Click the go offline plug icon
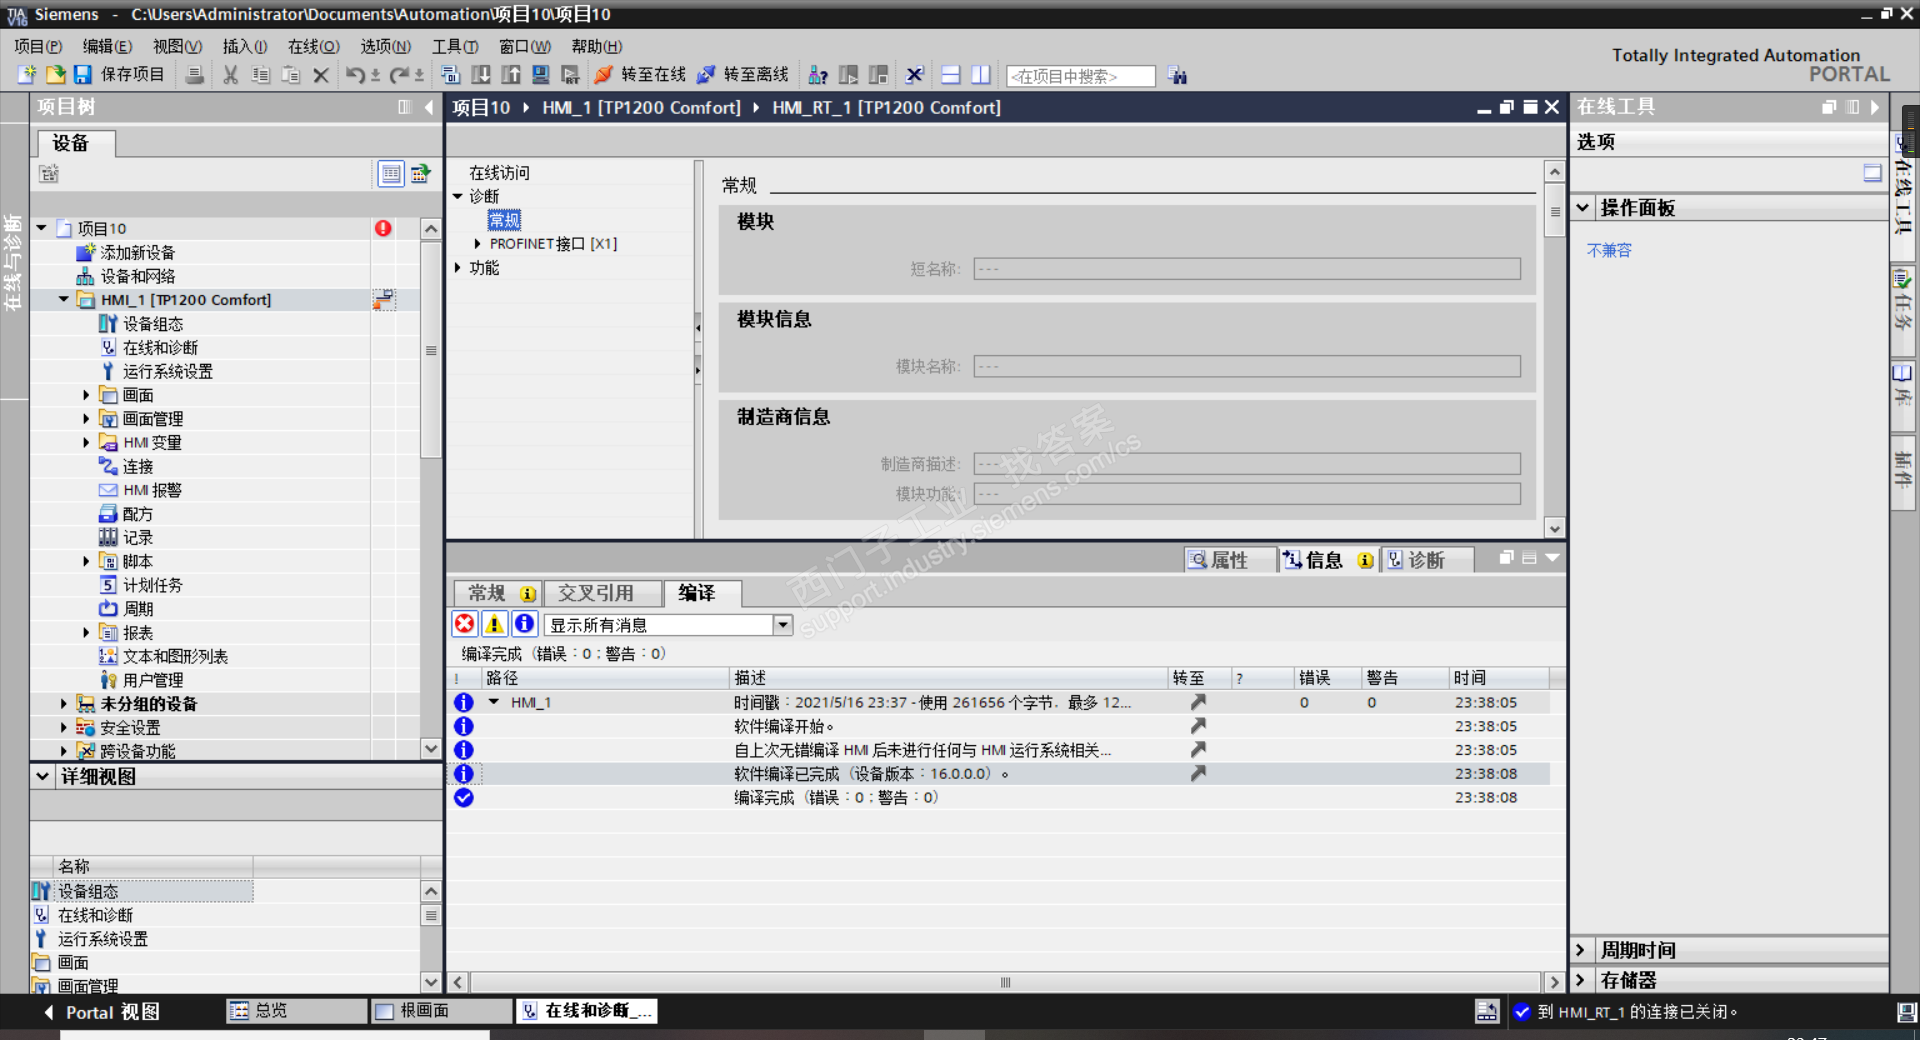Image resolution: width=1920 pixels, height=1040 pixels. point(706,75)
